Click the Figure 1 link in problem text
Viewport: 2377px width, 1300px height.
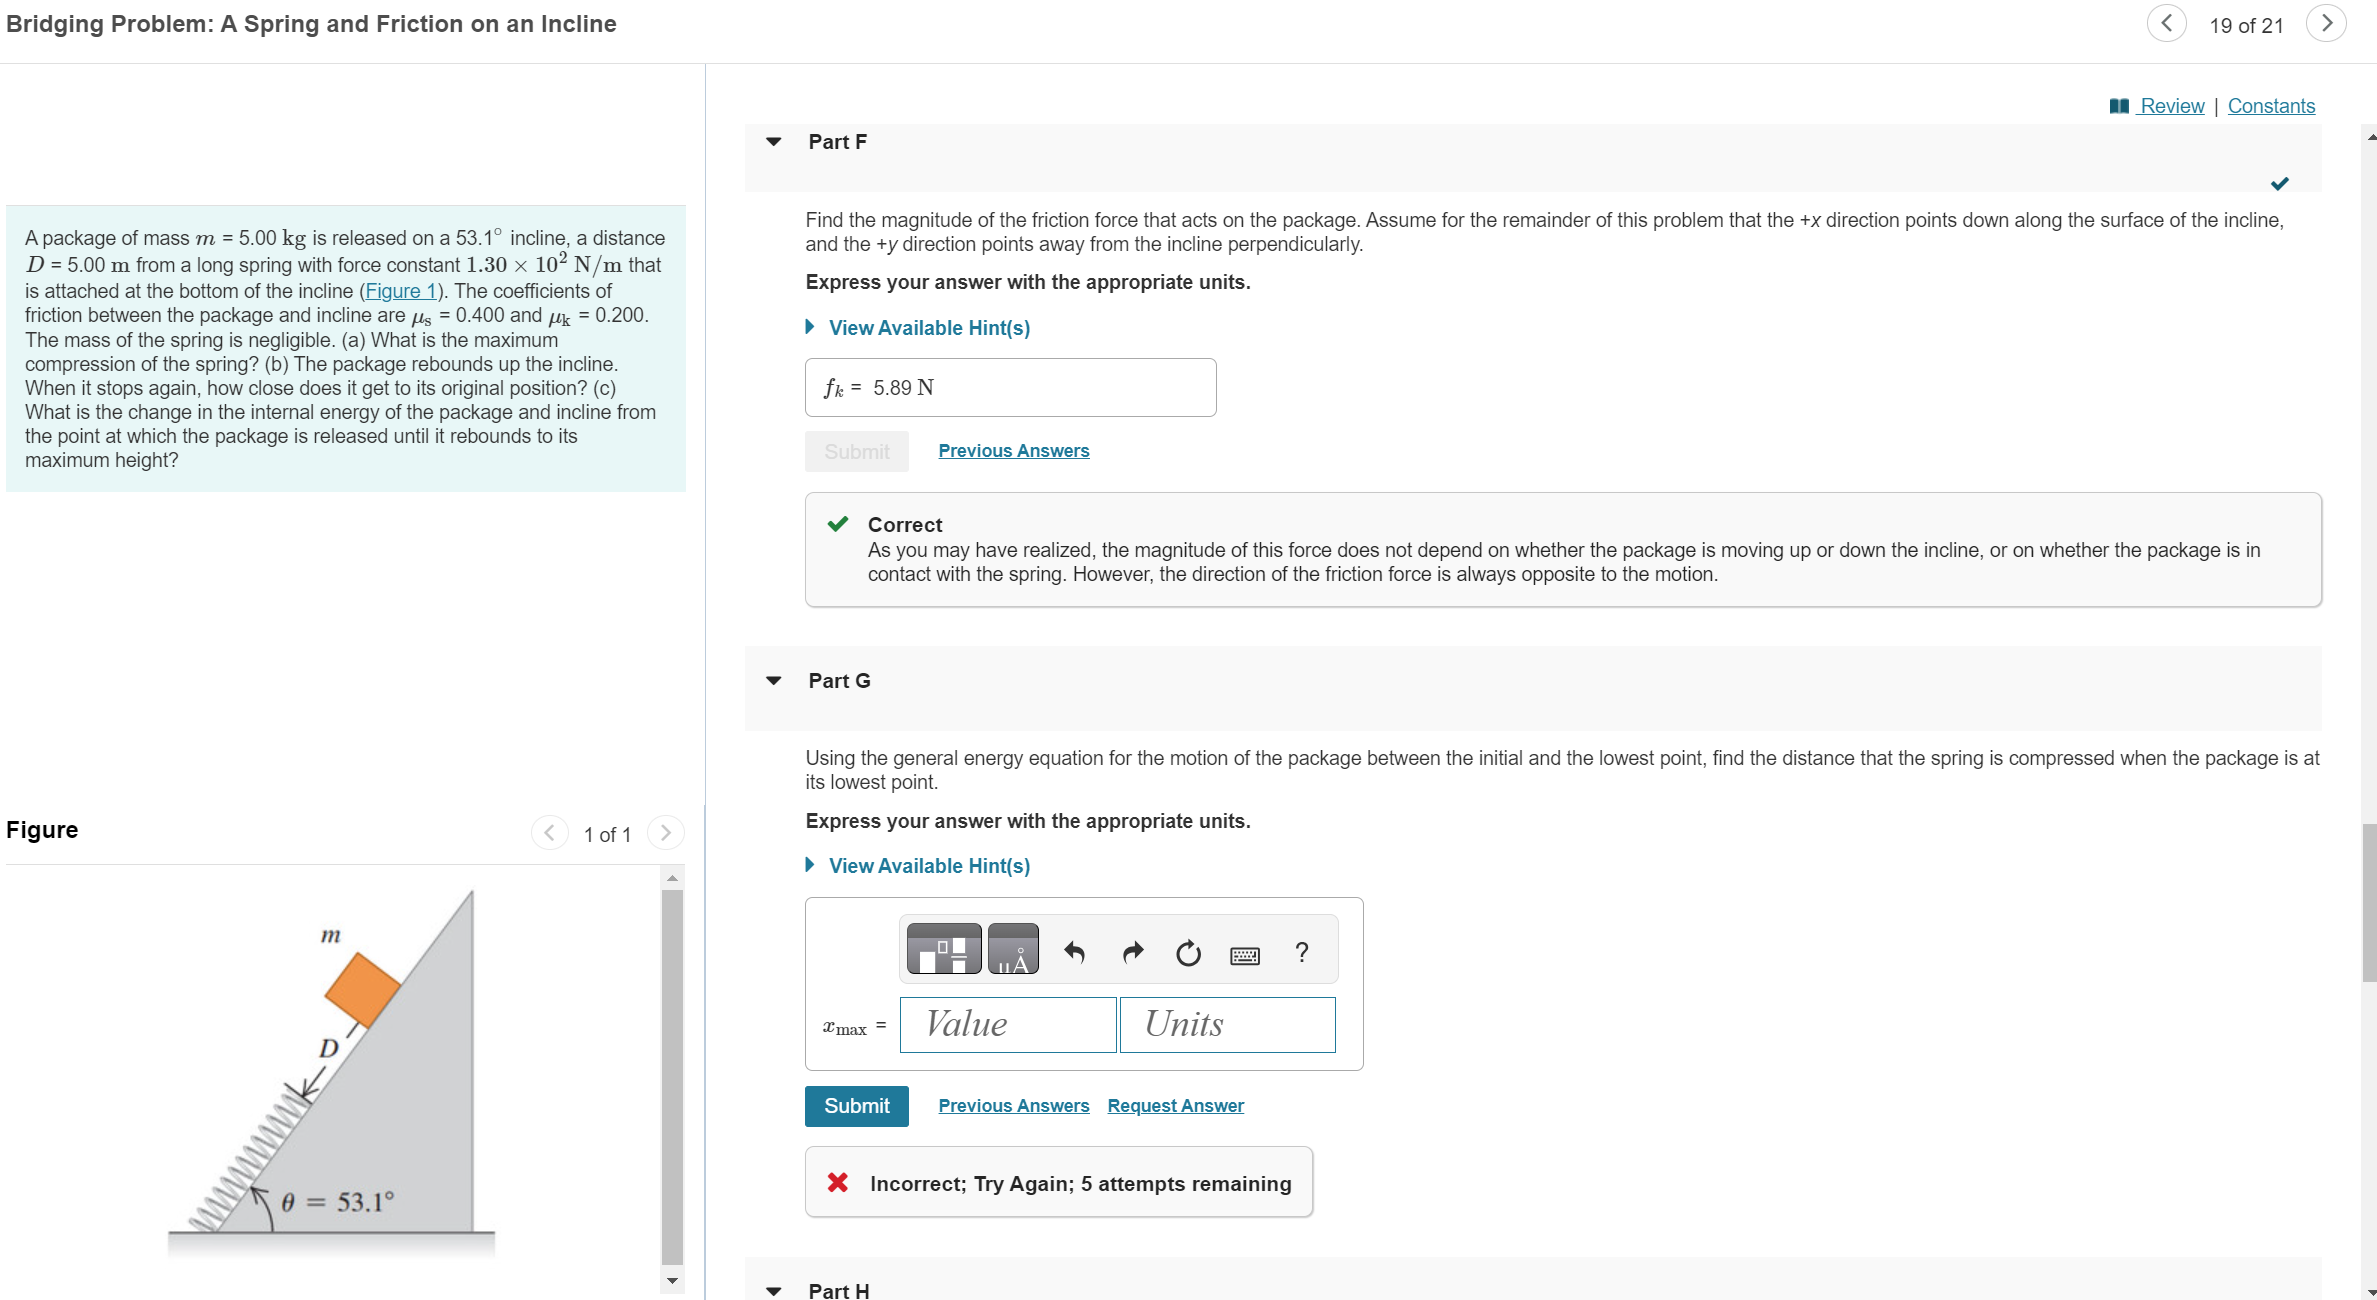coord(401,291)
